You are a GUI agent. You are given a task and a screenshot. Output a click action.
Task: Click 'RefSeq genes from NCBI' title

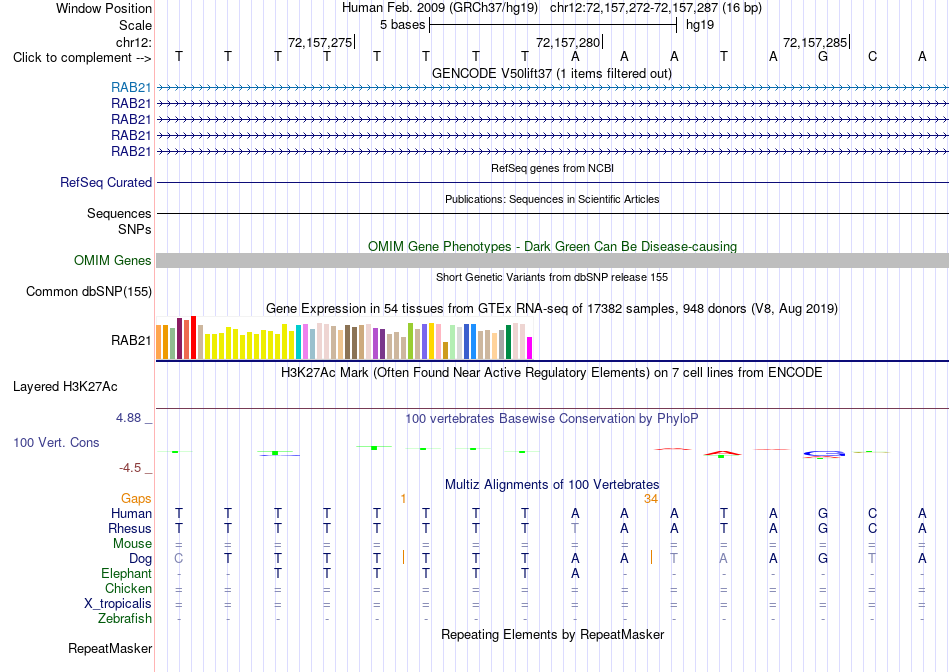[x=552, y=168]
